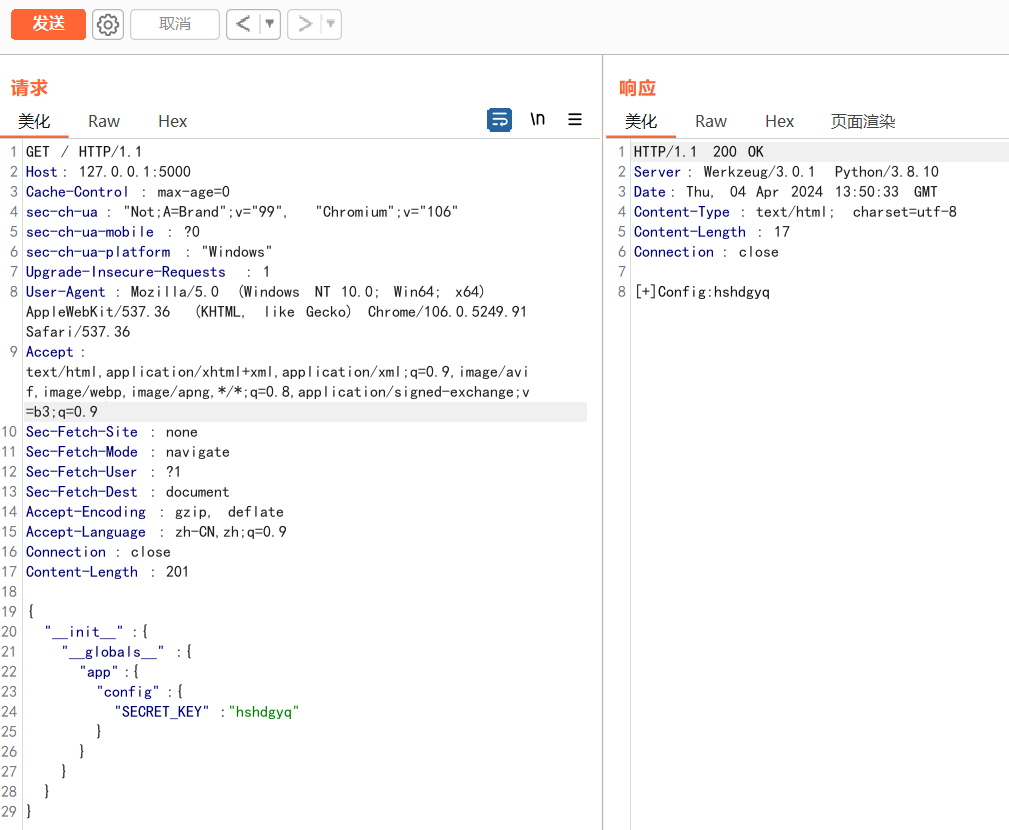1009x830 pixels.
Task: Click the Accept-Language header name
Action: (86, 531)
